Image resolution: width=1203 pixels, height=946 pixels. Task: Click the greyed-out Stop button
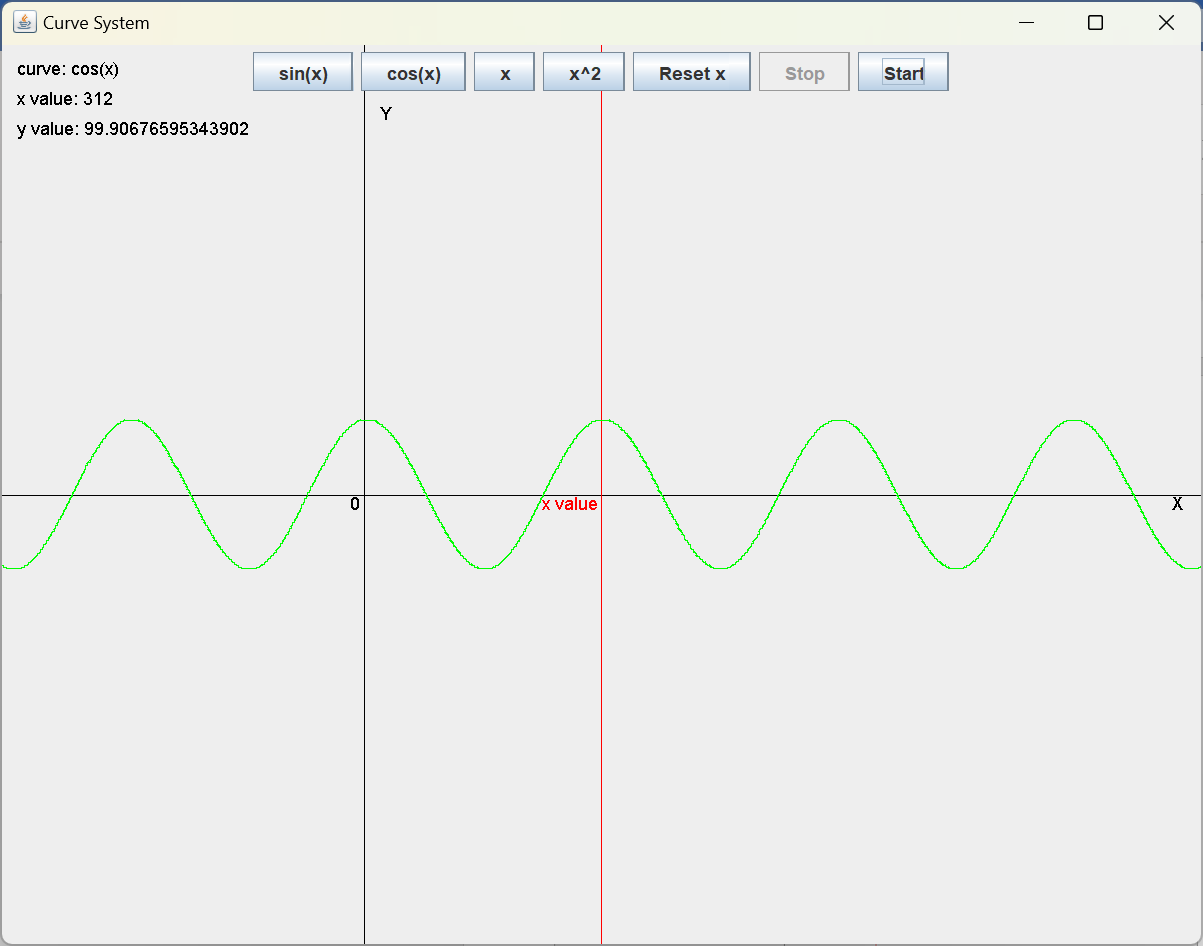pos(804,73)
